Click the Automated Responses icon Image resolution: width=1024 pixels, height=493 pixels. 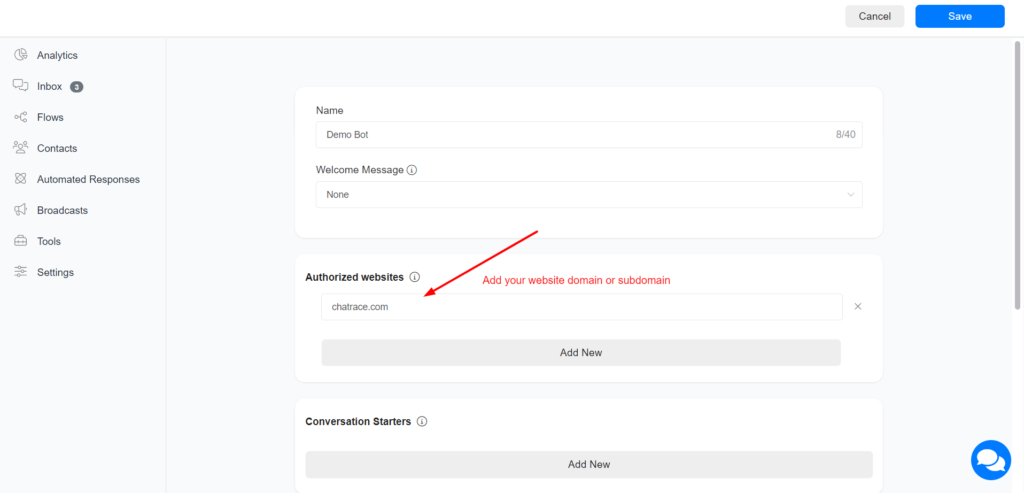[20, 179]
